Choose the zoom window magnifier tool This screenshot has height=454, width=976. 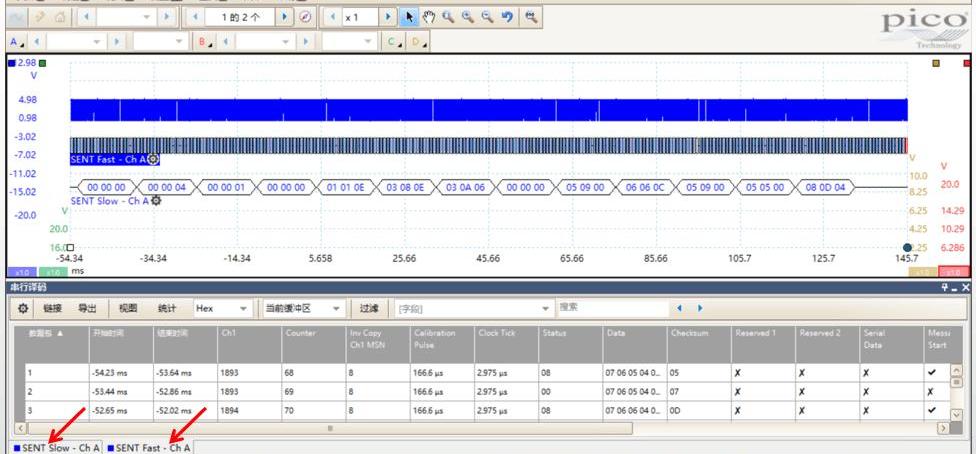click(448, 17)
